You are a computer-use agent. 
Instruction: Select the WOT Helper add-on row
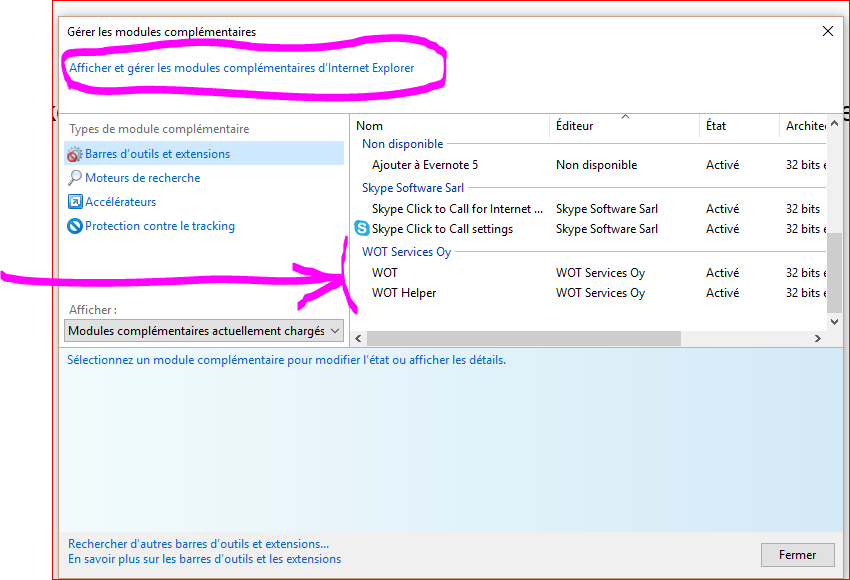590,293
